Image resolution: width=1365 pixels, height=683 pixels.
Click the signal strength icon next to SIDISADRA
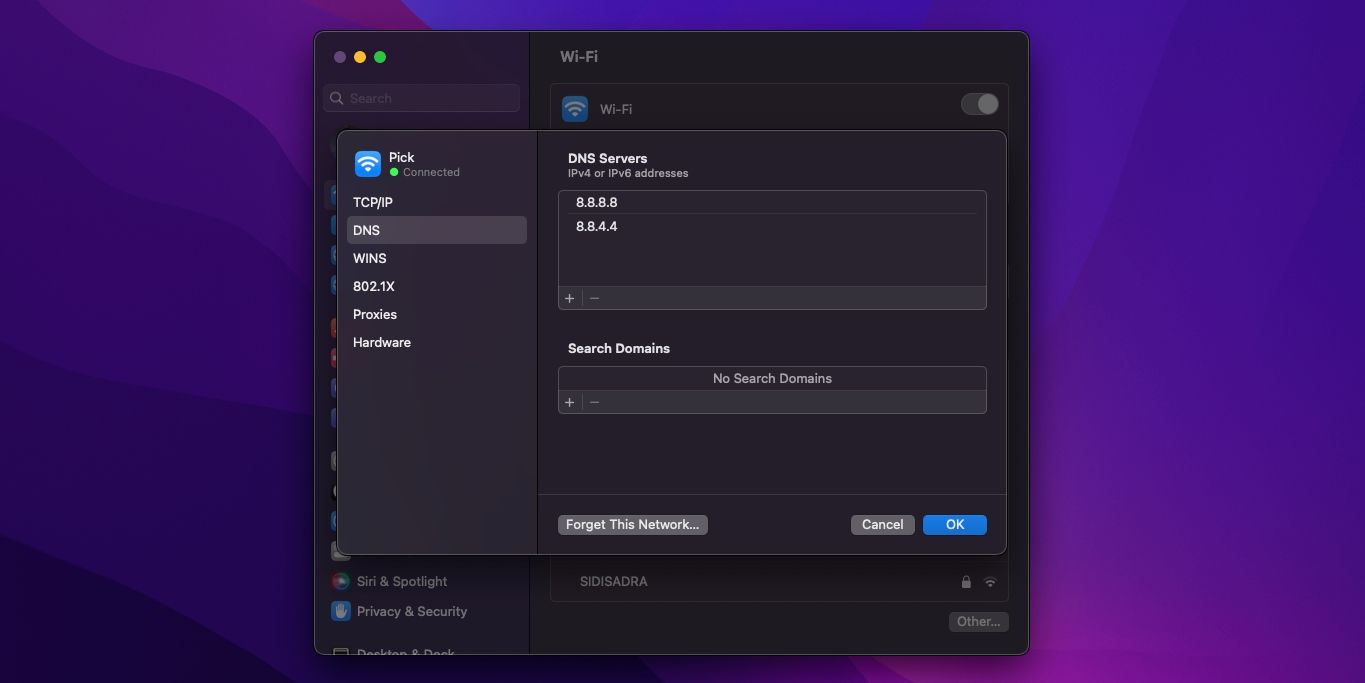[988, 581]
